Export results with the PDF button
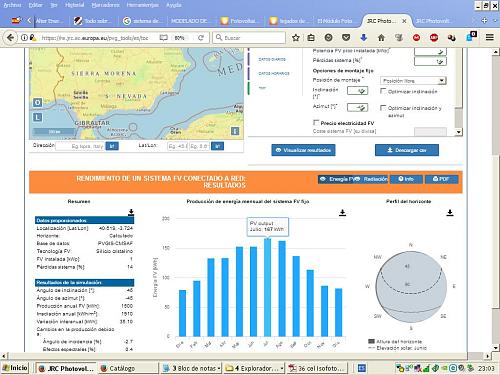The width and height of the screenshot is (500, 375). pos(441,179)
